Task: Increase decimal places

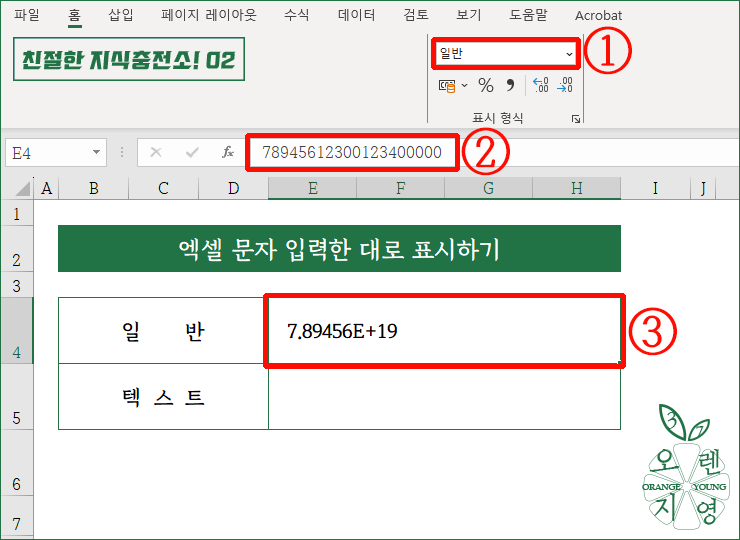Action: click(x=540, y=85)
